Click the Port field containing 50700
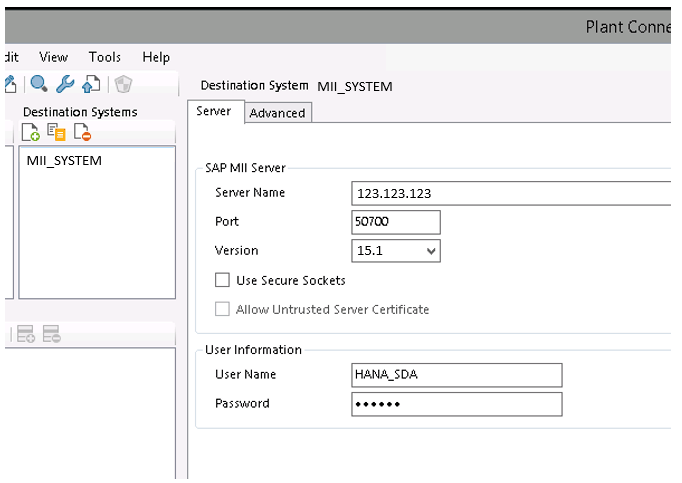Image resolution: width=682 pixels, height=483 pixels. (395, 221)
